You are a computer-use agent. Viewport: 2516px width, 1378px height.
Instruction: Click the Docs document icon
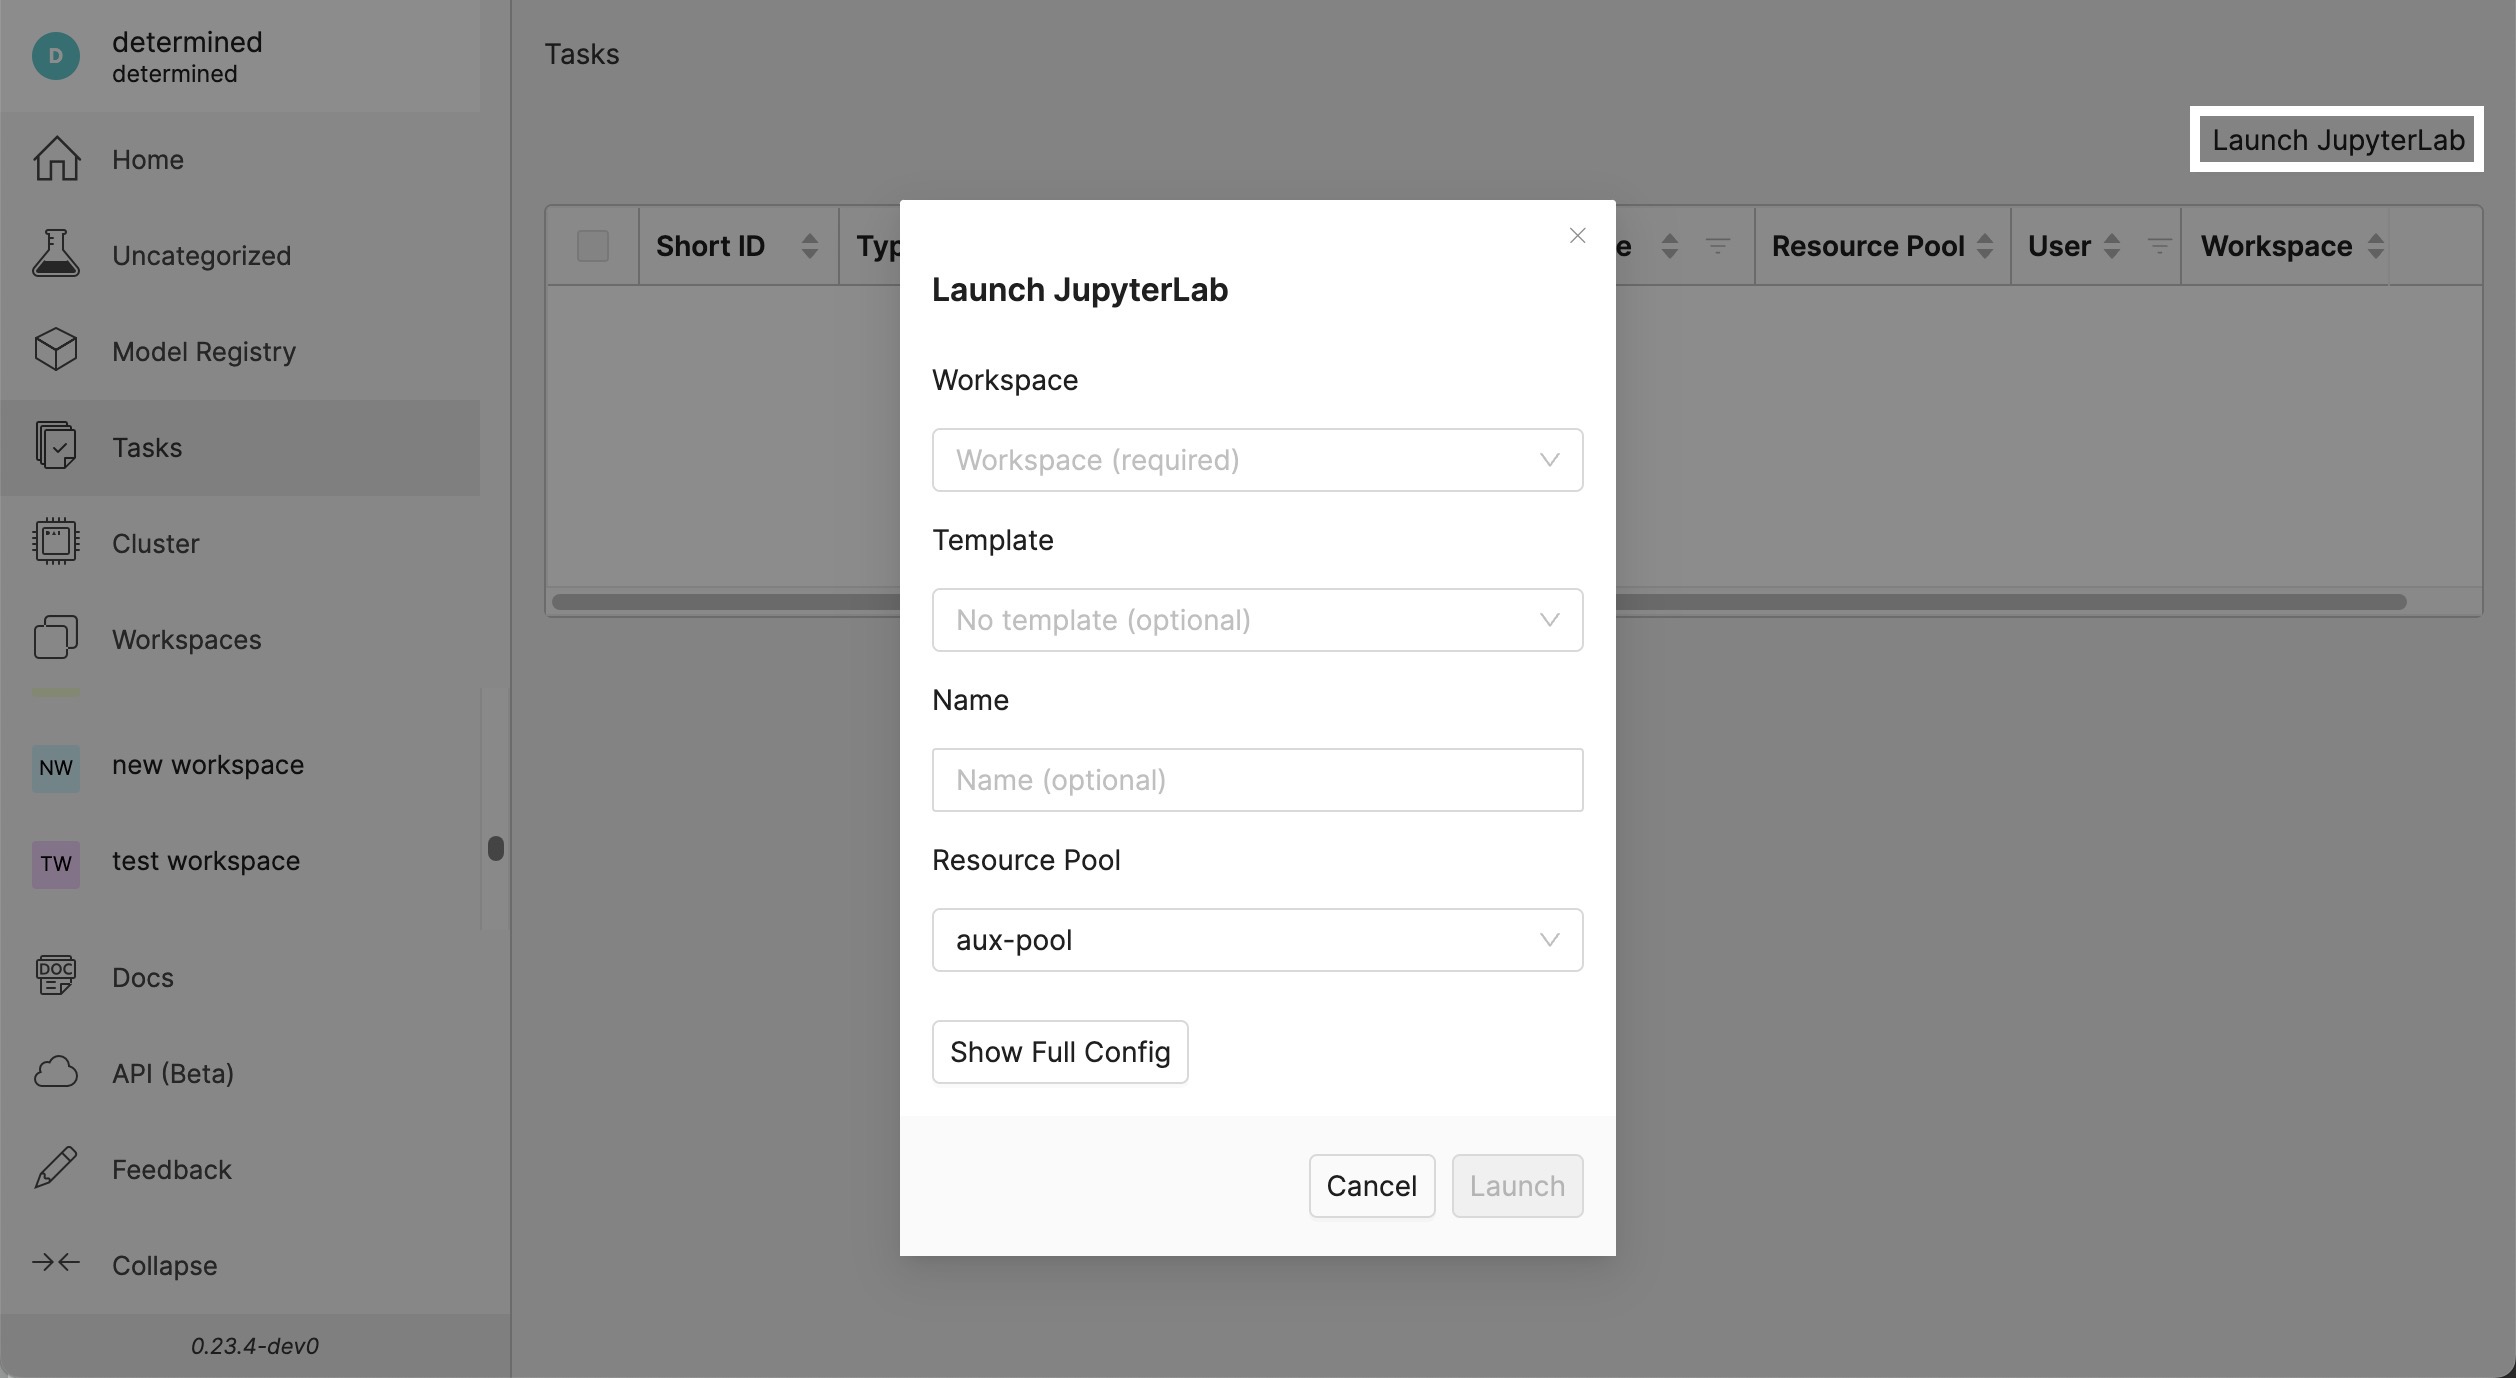pyautogui.click(x=56, y=976)
